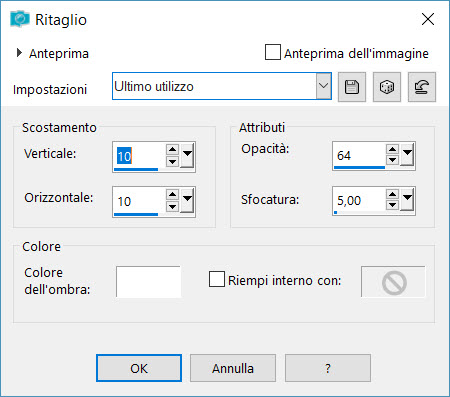
Task: Click the Annulla button
Action: [x=233, y=368]
